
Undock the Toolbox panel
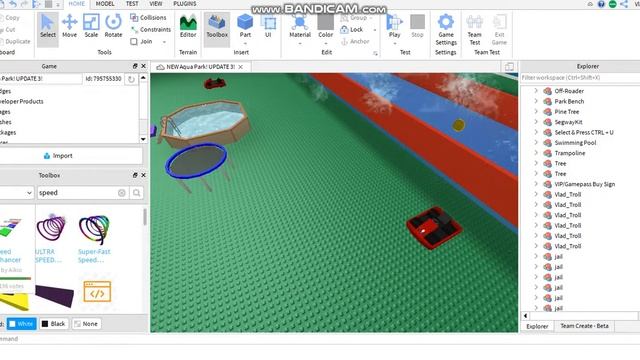click(x=135, y=175)
